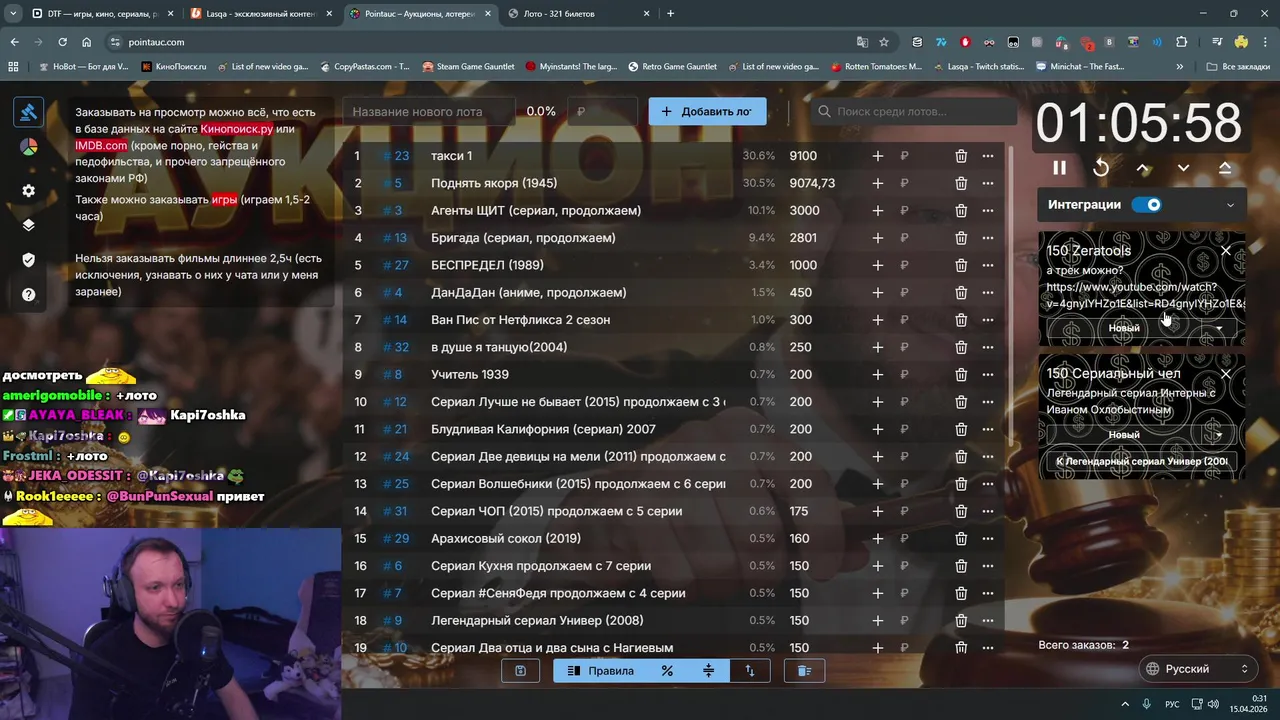This screenshot has height=720, width=1280.
Task: Reset the auction timer
Action: (1101, 168)
